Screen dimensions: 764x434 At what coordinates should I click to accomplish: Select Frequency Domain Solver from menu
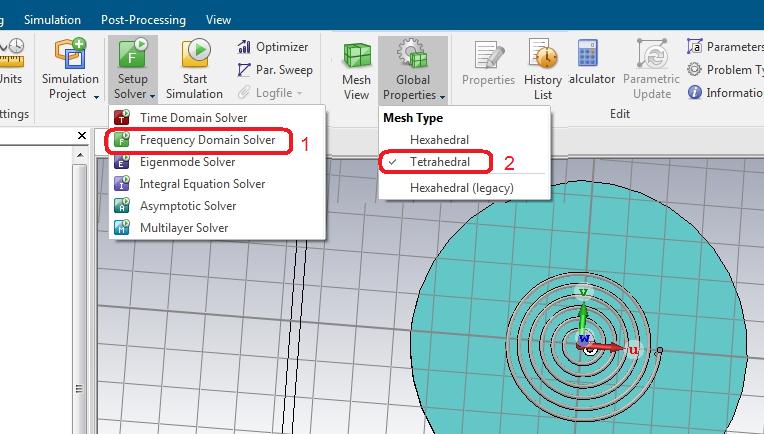pos(217,140)
